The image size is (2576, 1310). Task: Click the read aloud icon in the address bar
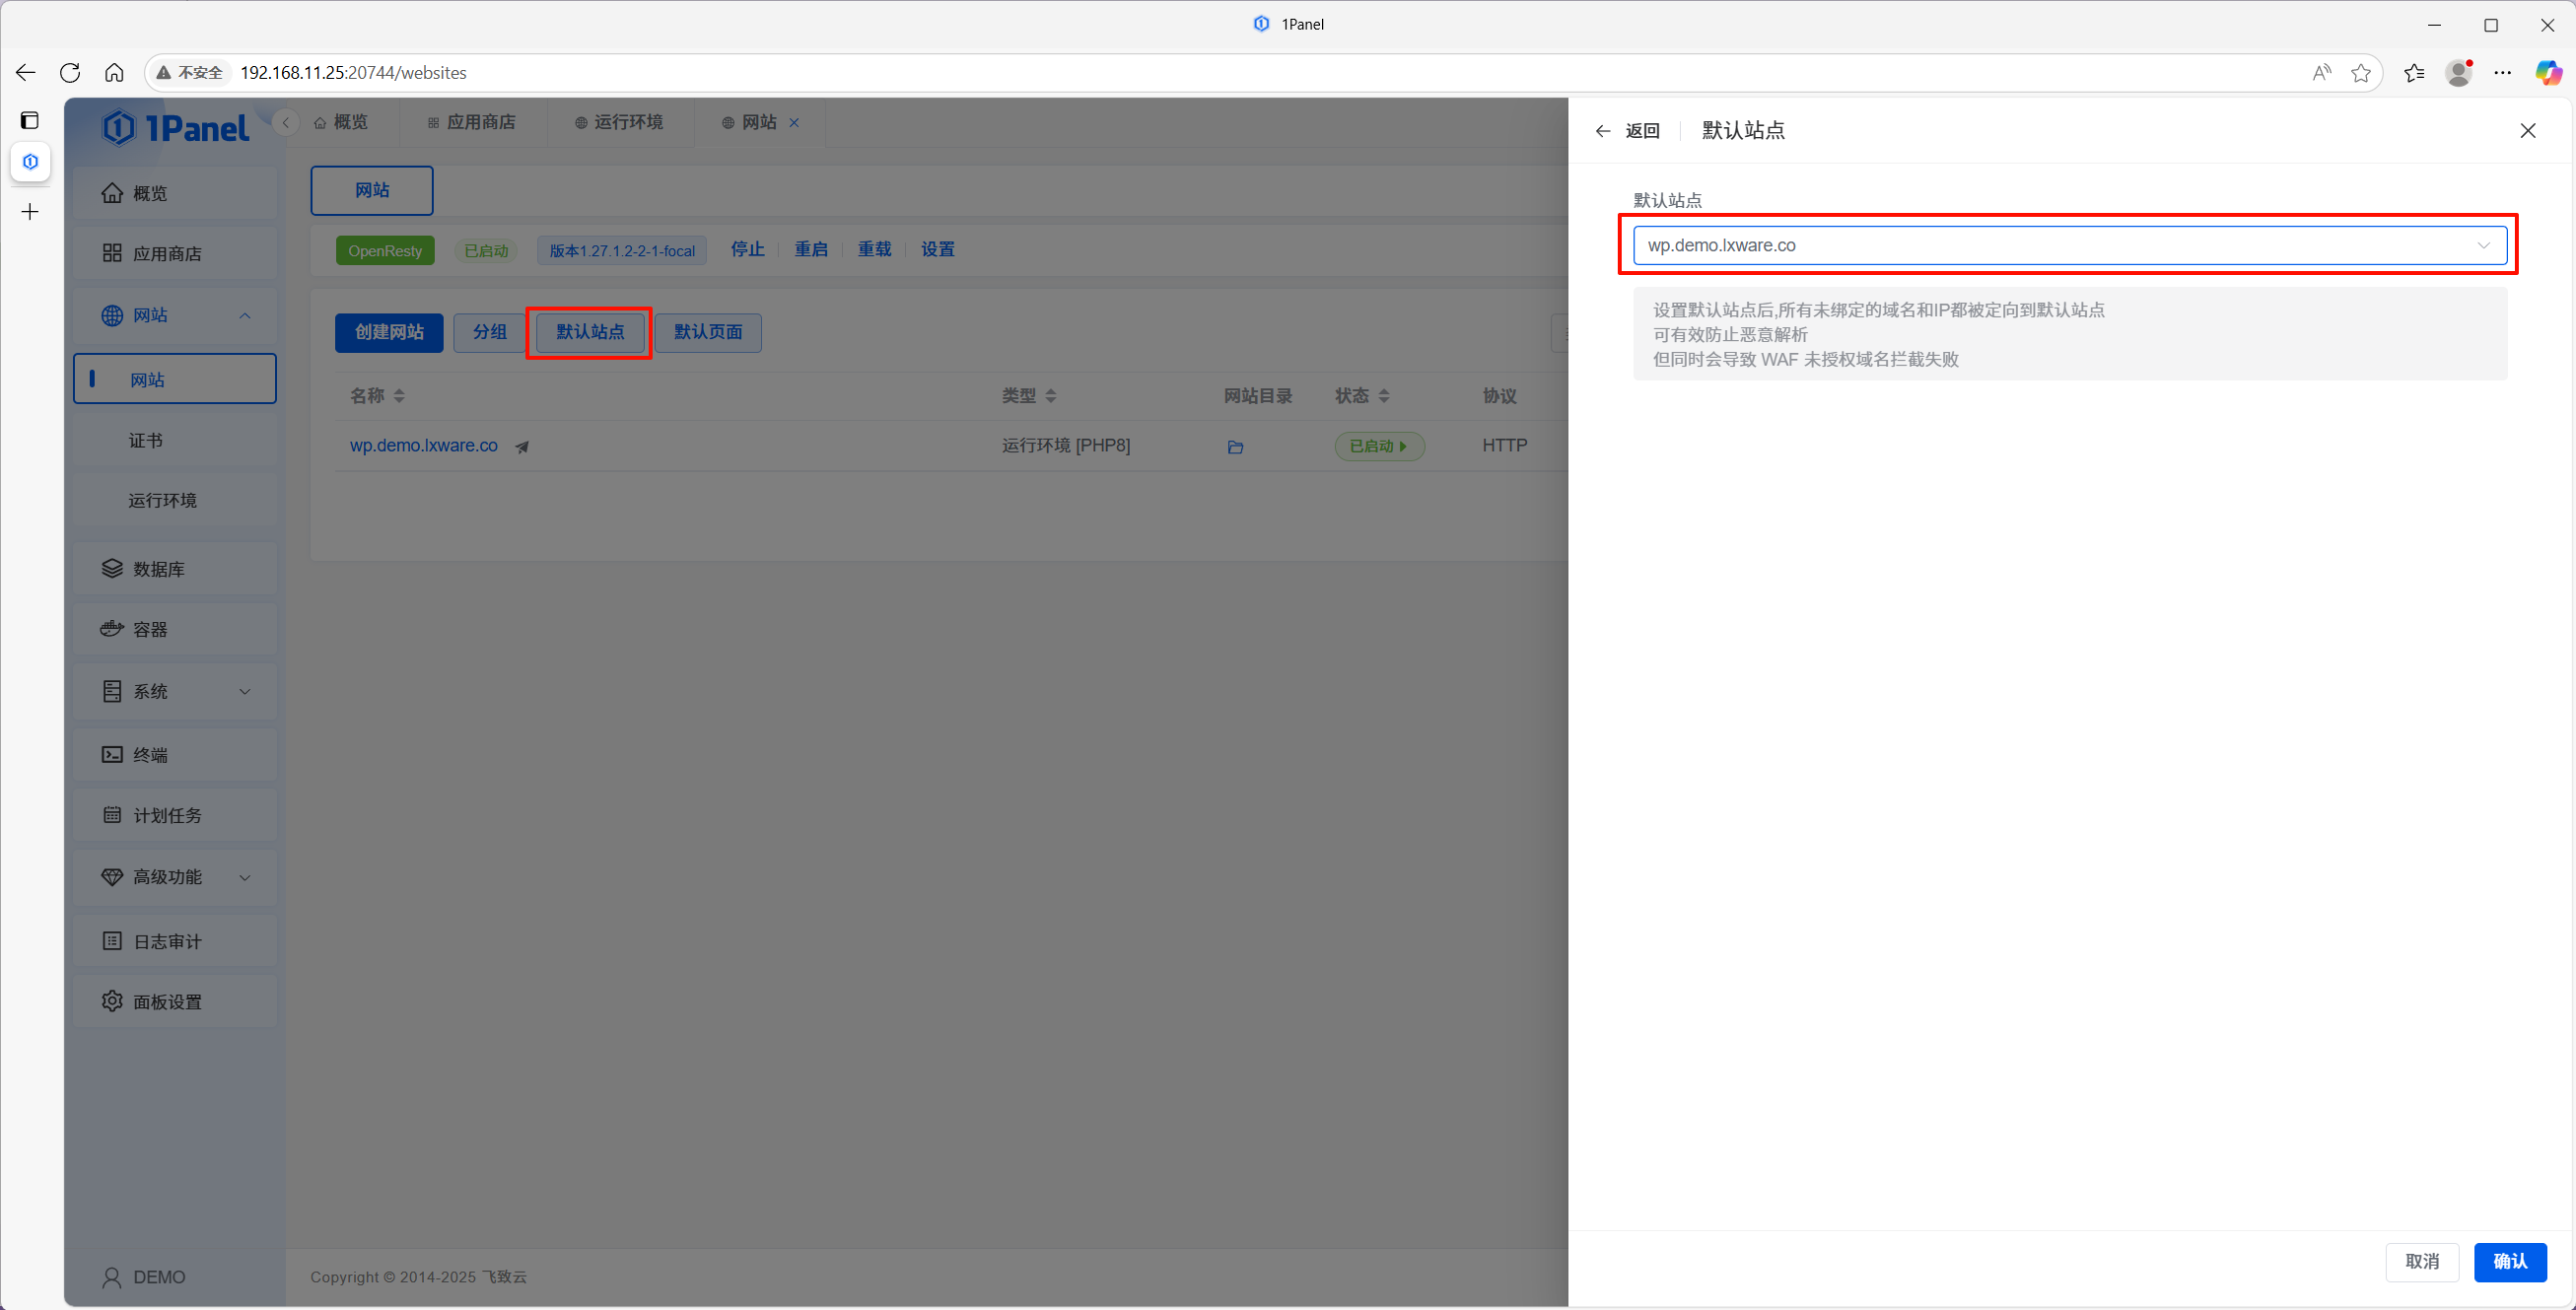pyautogui.click(x=2321, y=72)
